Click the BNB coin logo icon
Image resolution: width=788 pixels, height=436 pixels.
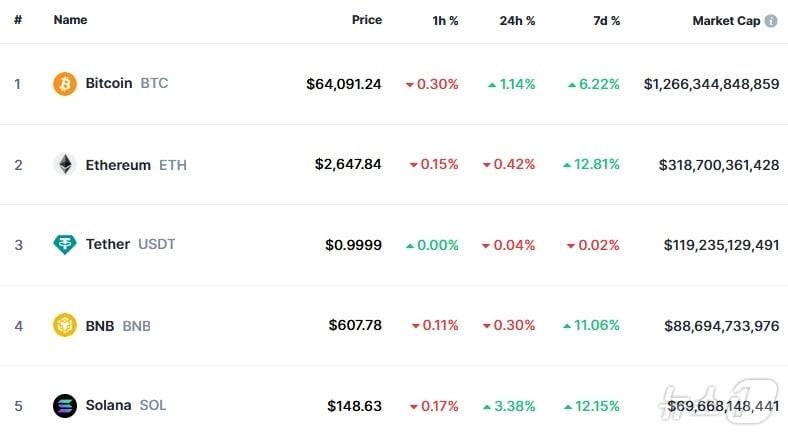pyautogui.click(x=65, y=325)
